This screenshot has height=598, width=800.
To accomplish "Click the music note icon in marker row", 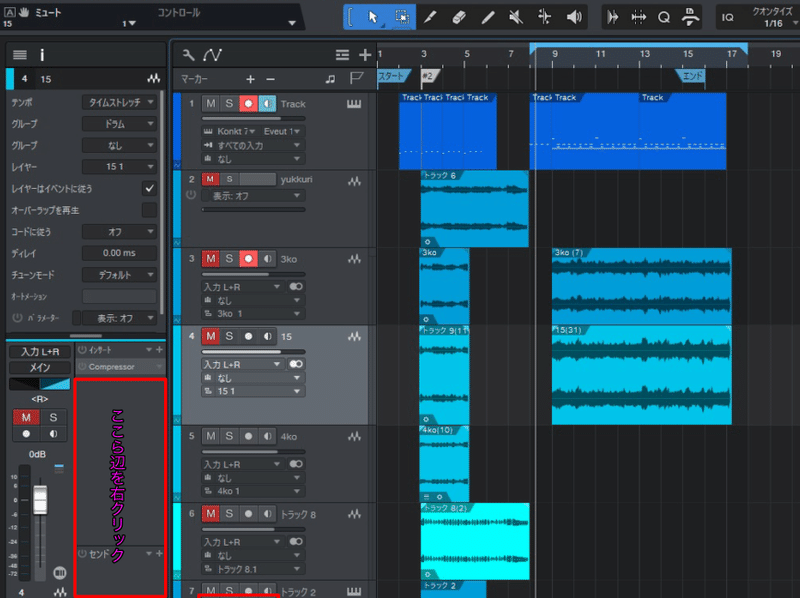I will [331, 79].
